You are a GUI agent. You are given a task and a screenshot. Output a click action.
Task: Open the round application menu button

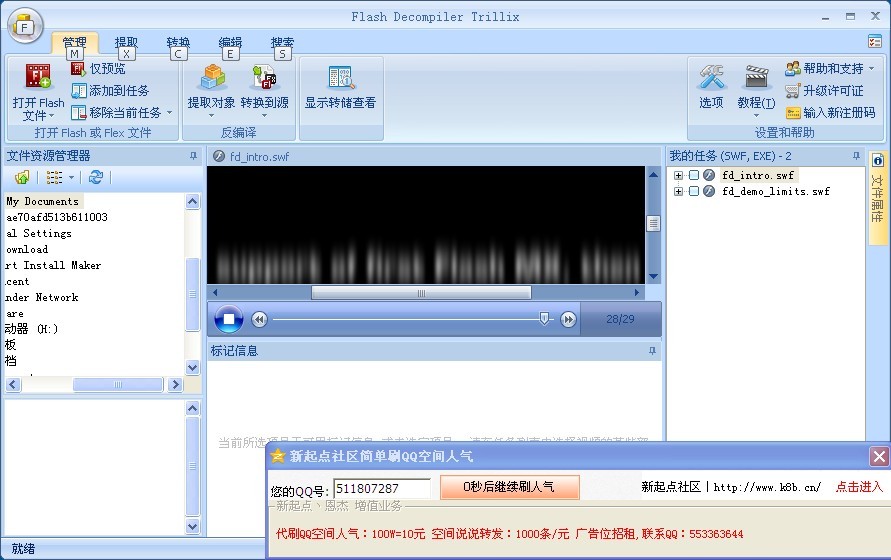[25, 26]
